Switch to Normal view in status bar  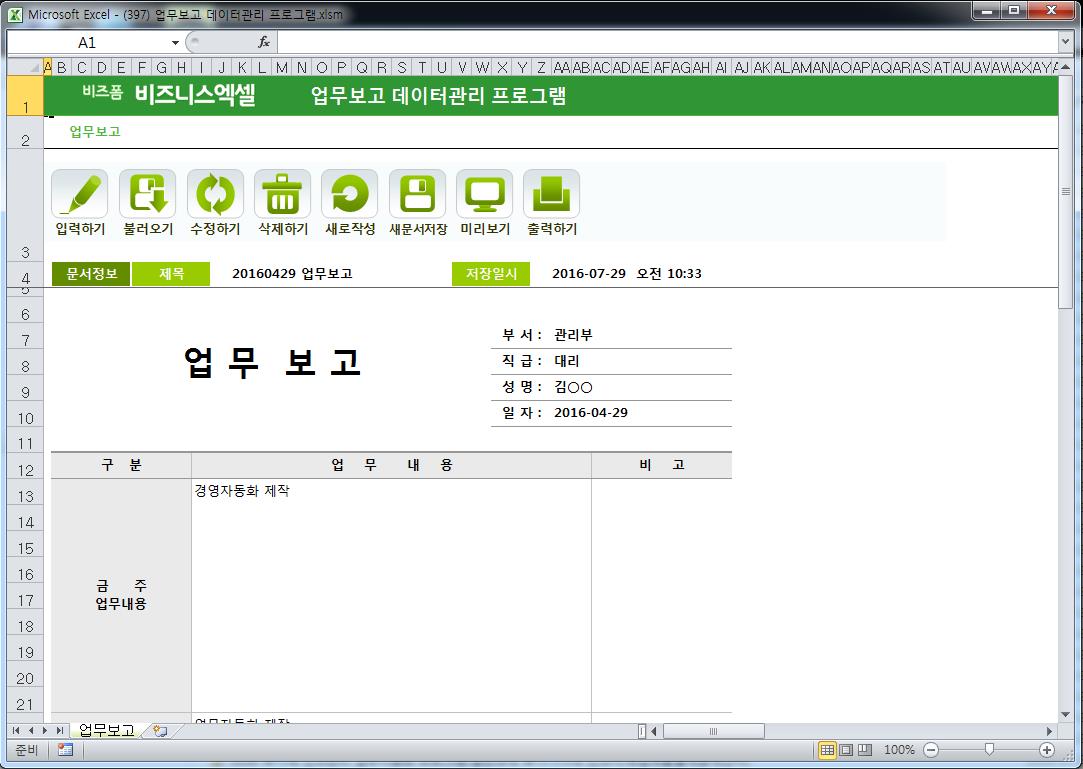click(827, 750)
